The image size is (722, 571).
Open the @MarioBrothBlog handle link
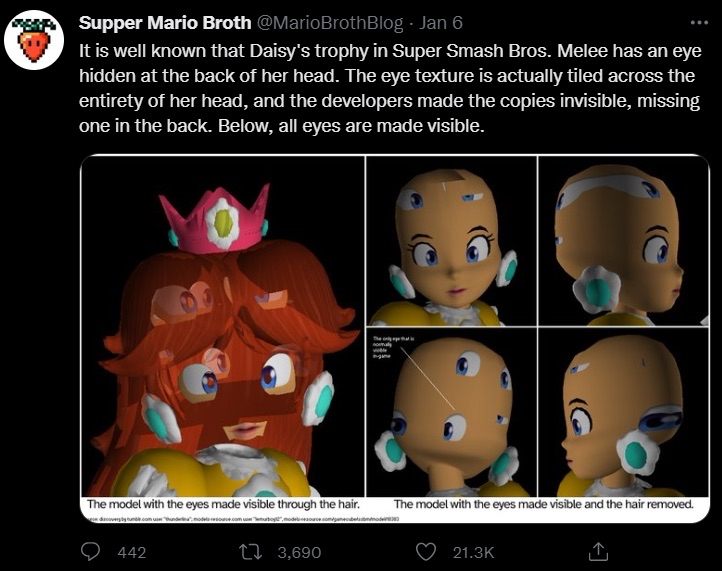(329, 23)
